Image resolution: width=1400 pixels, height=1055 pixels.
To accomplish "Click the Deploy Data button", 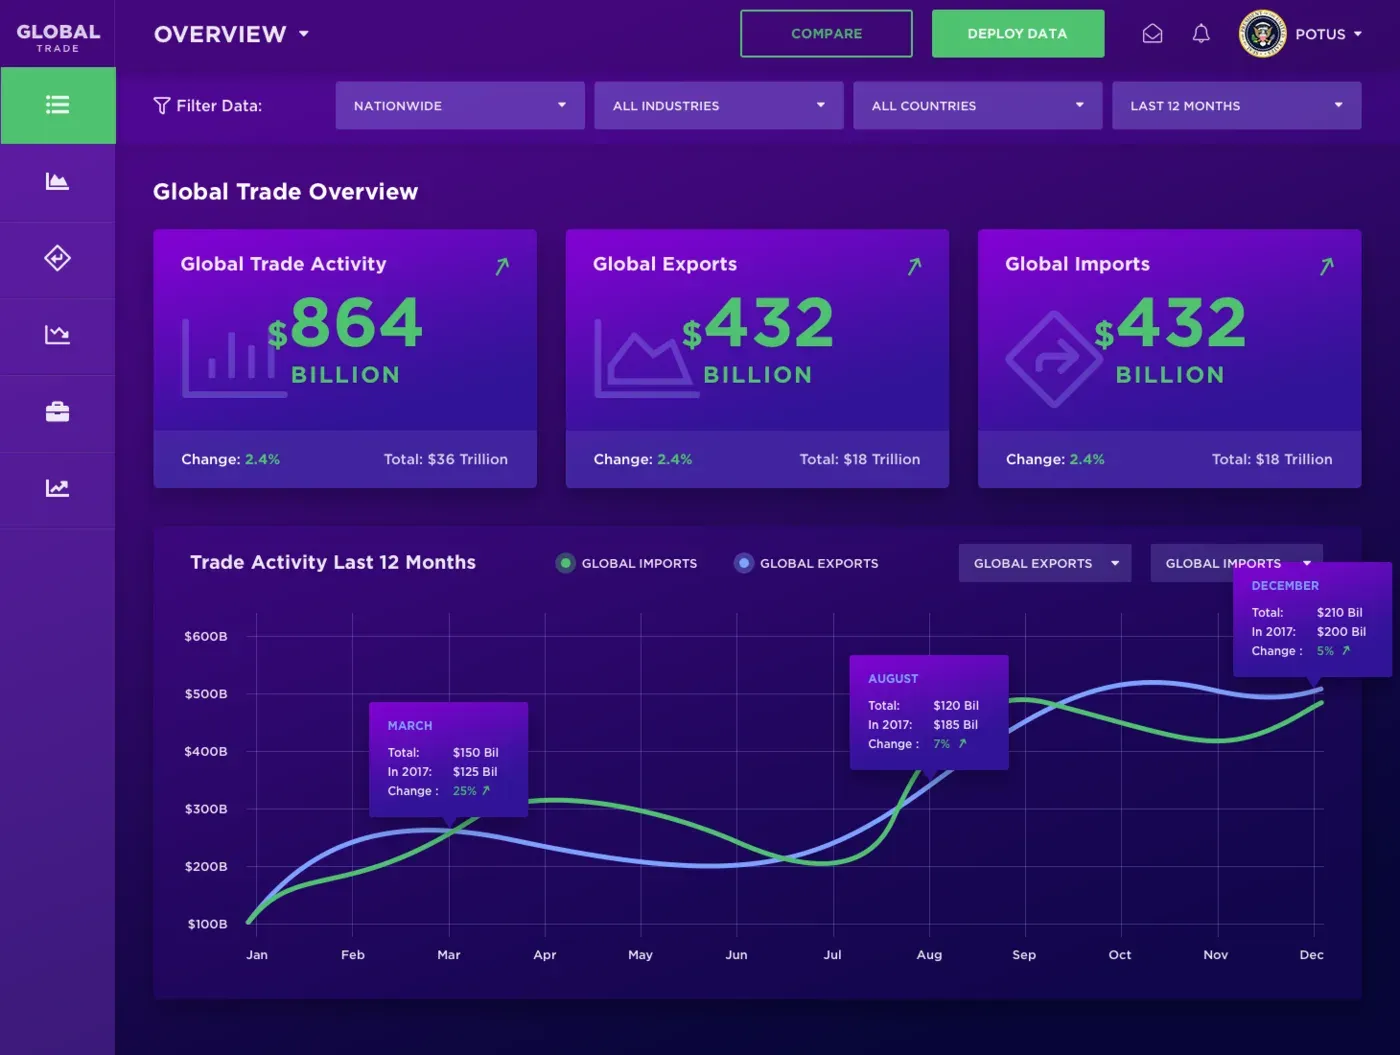I will pos(1018,34).
